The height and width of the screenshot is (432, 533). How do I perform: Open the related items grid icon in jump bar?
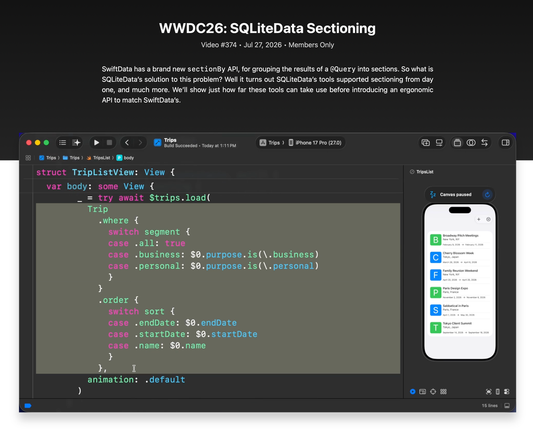28,158
